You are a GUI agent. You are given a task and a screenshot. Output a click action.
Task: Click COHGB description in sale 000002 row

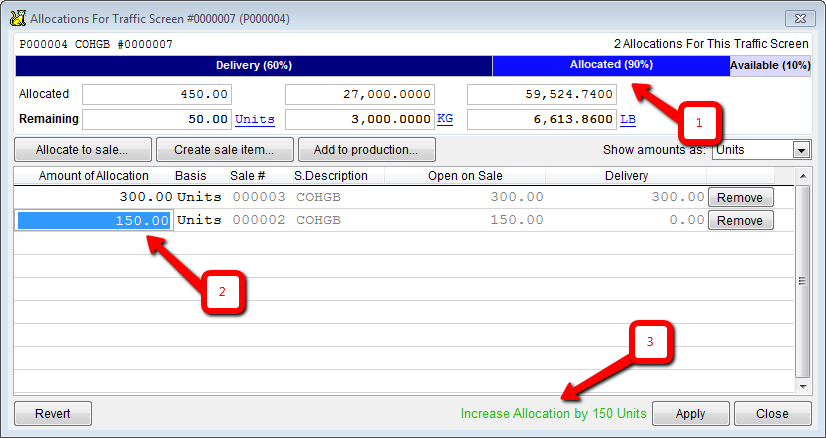click(318, 220)
